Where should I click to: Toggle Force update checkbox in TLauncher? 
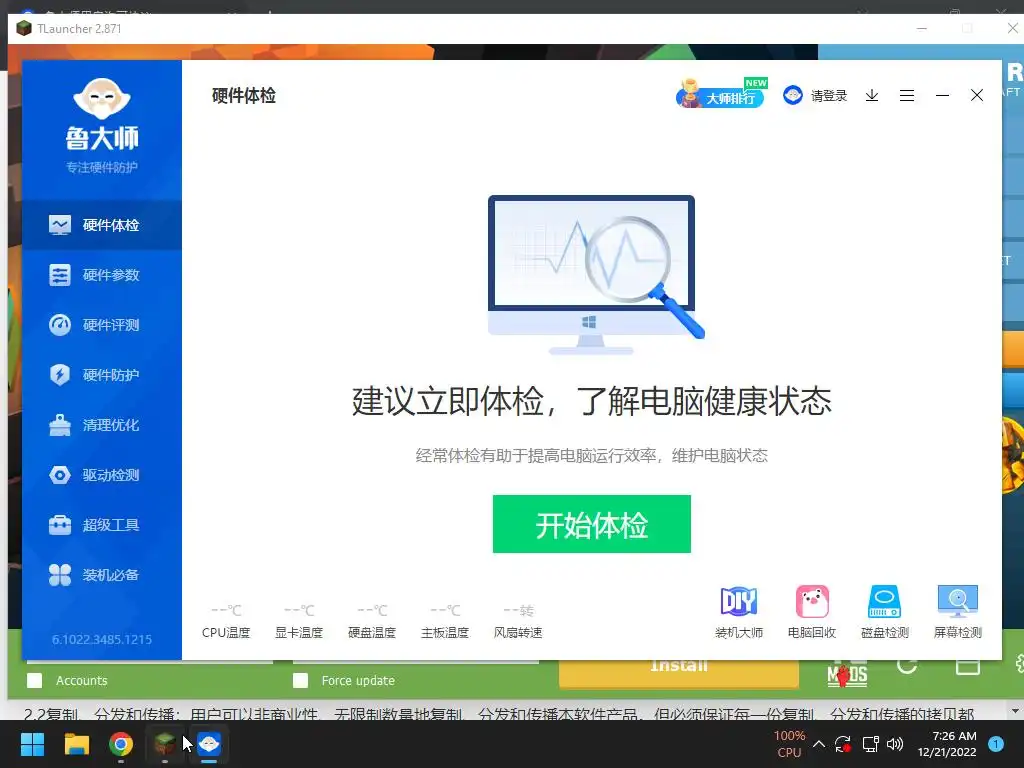coord(300,680)
